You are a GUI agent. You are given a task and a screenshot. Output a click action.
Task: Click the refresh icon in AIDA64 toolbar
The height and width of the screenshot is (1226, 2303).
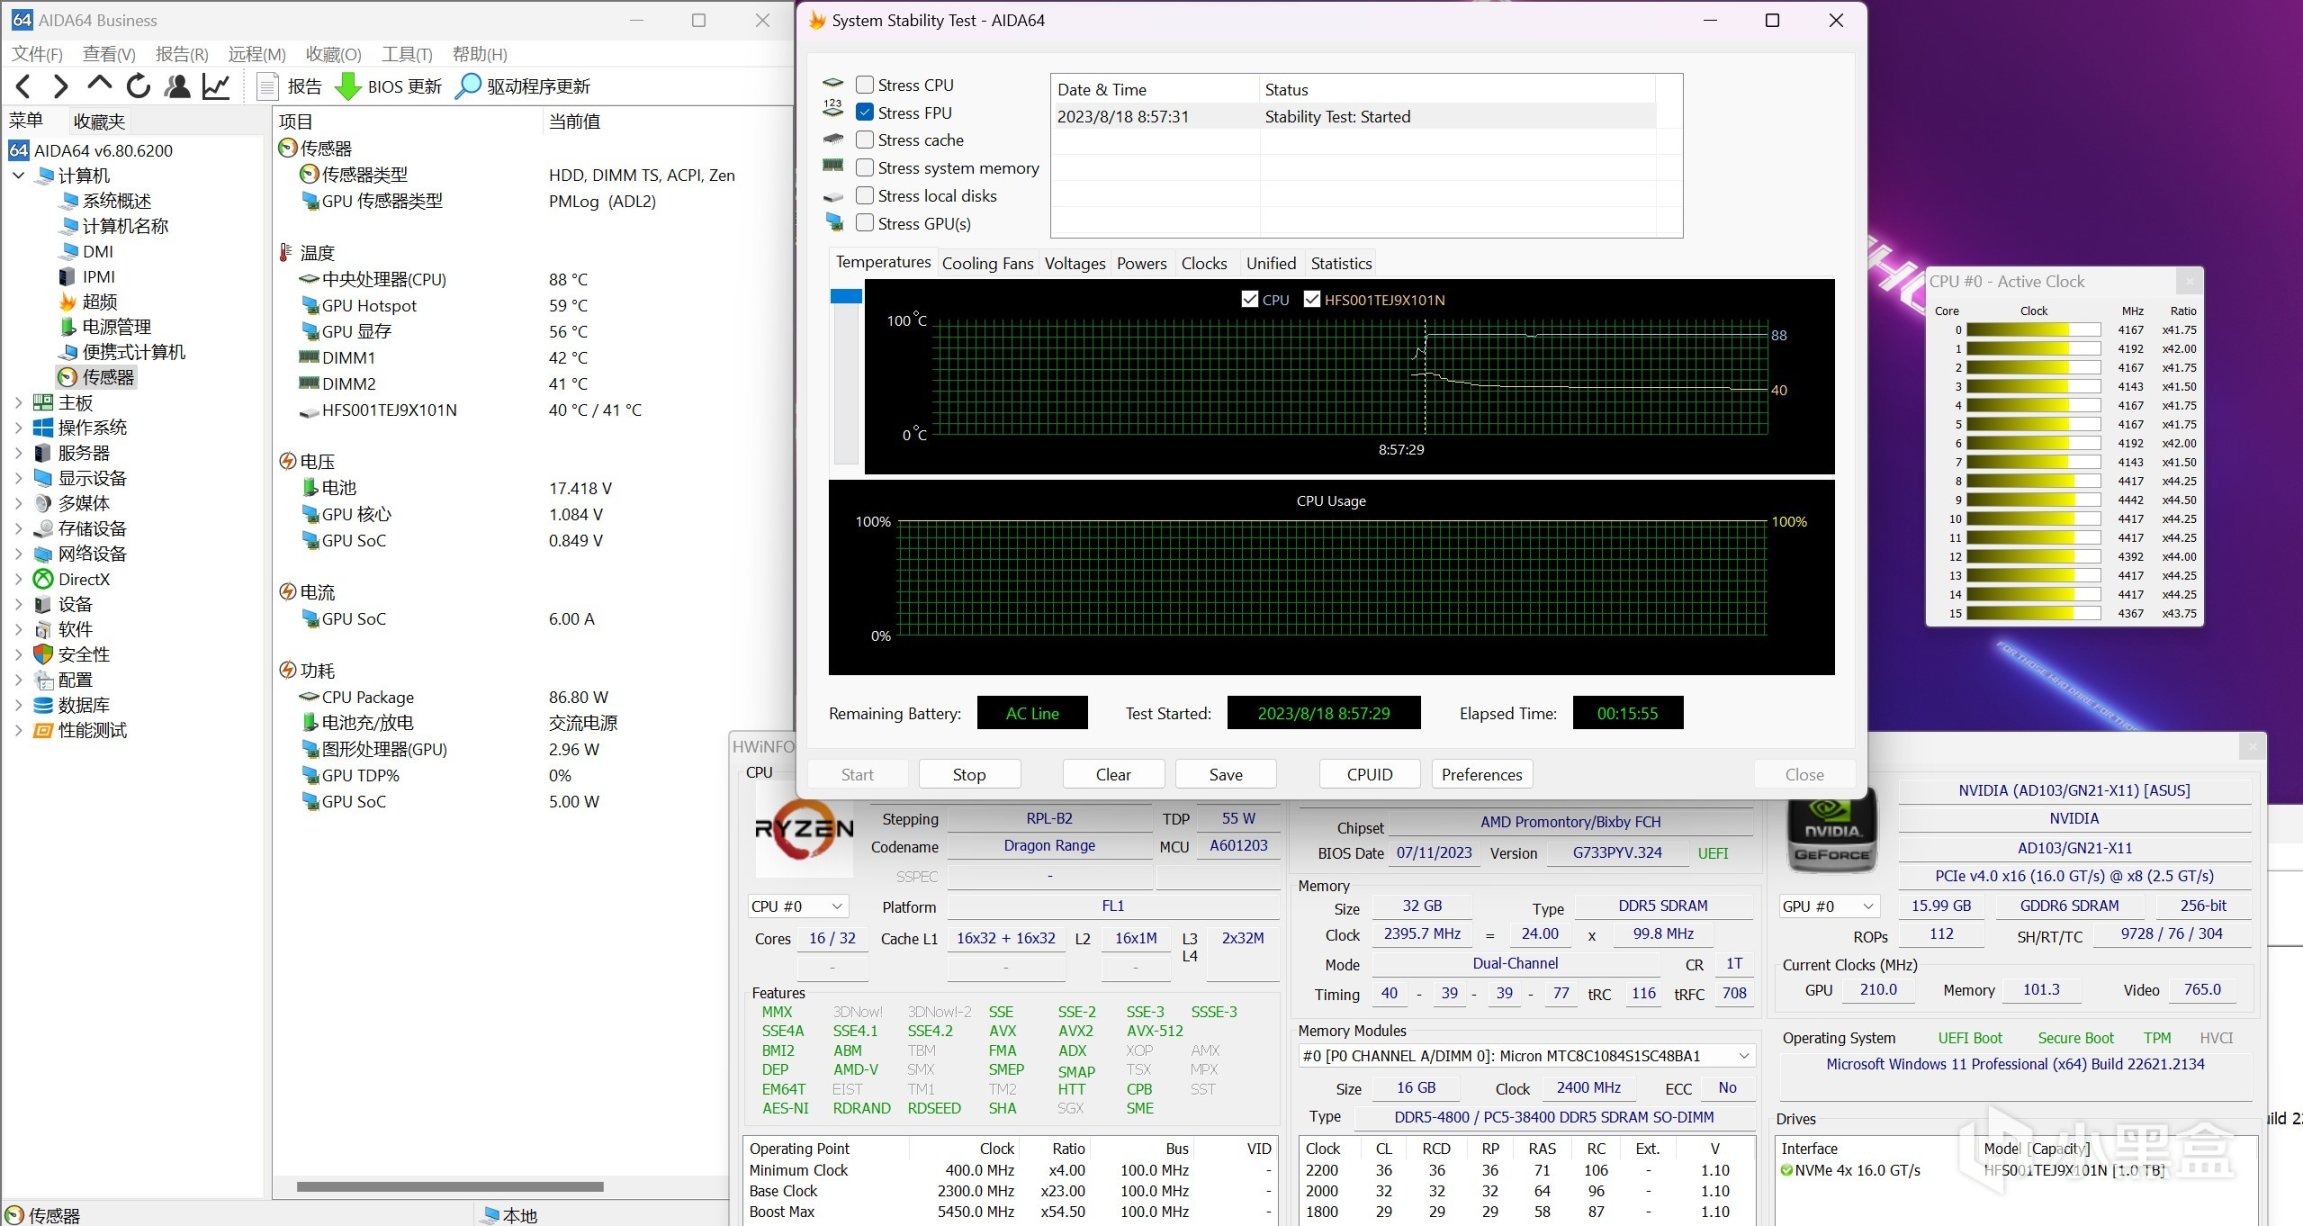click(139, 87)
